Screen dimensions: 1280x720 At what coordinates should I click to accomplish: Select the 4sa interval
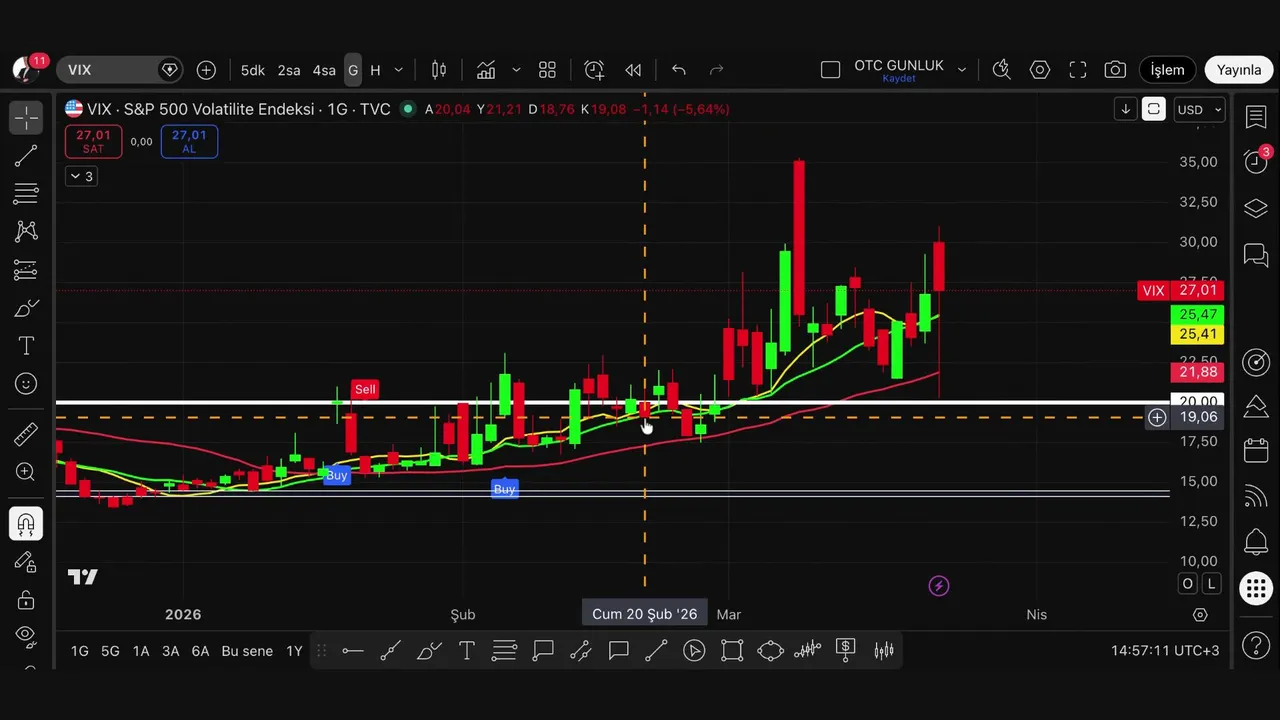[x=324, y=70]
